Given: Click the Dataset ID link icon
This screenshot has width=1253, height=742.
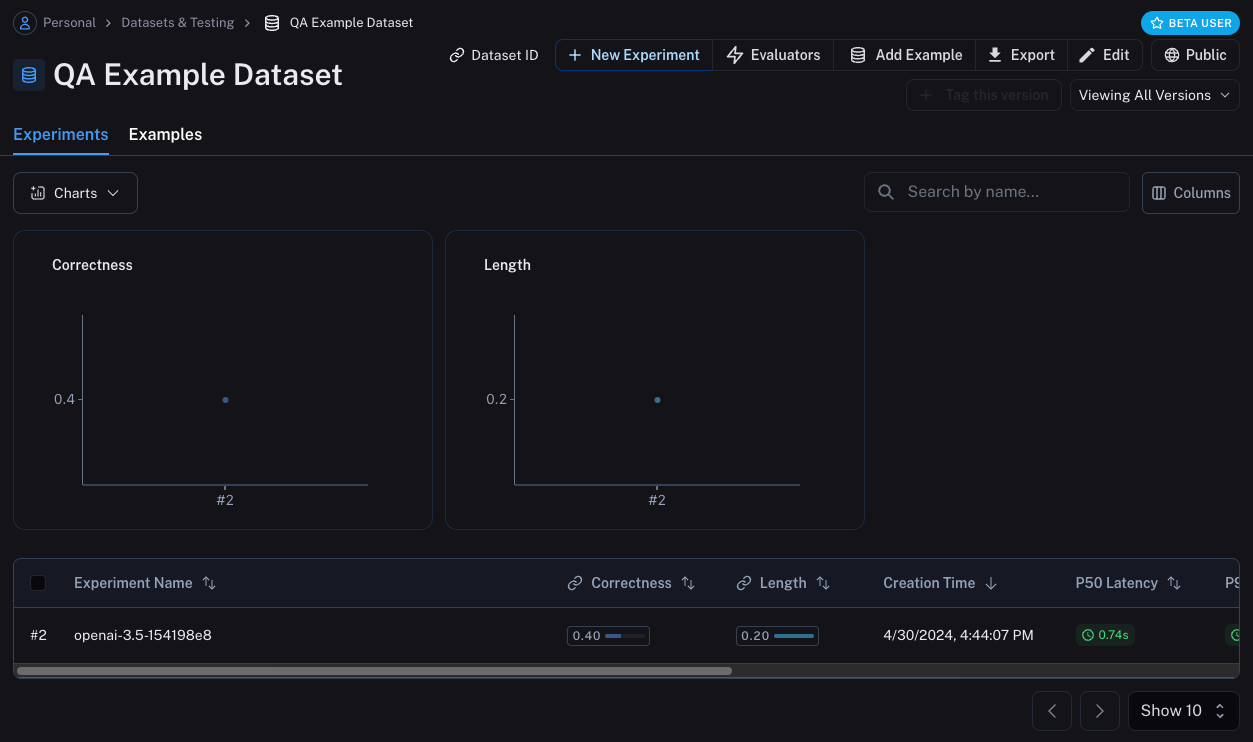Looking at the screenshot, I should coord(457,55).
